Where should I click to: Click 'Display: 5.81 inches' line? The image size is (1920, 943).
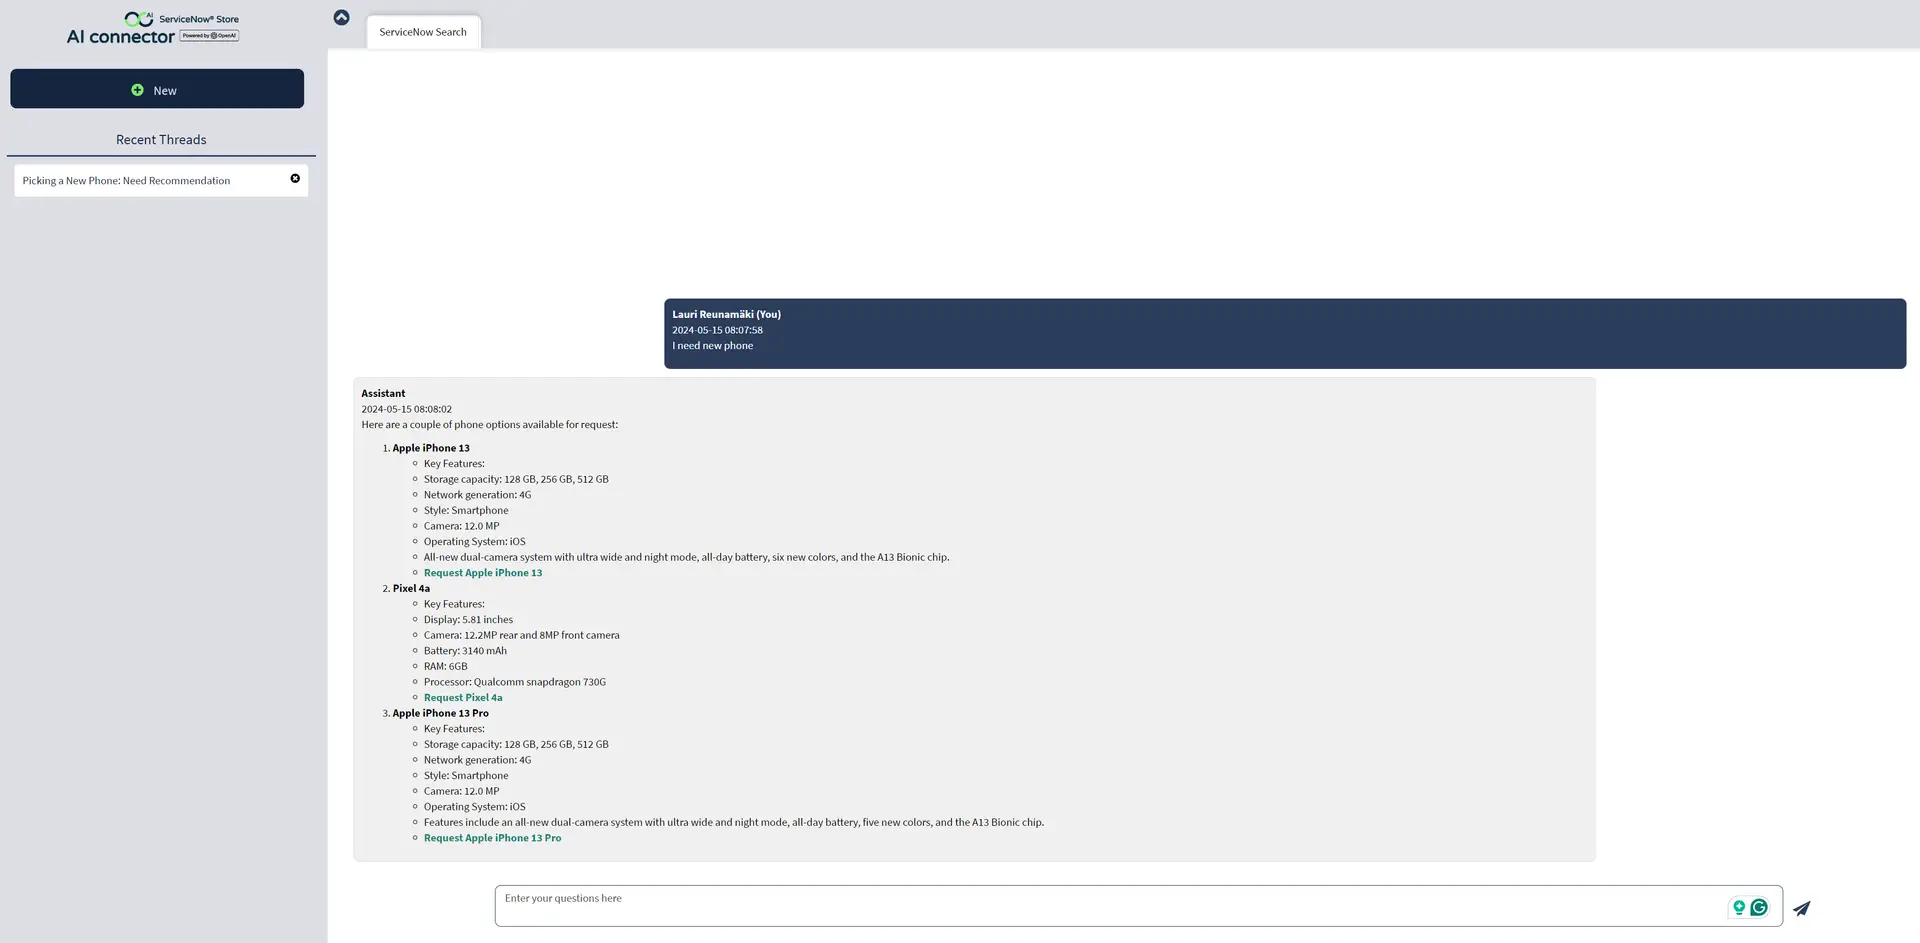pyautogui.click(x=468, y=620)
